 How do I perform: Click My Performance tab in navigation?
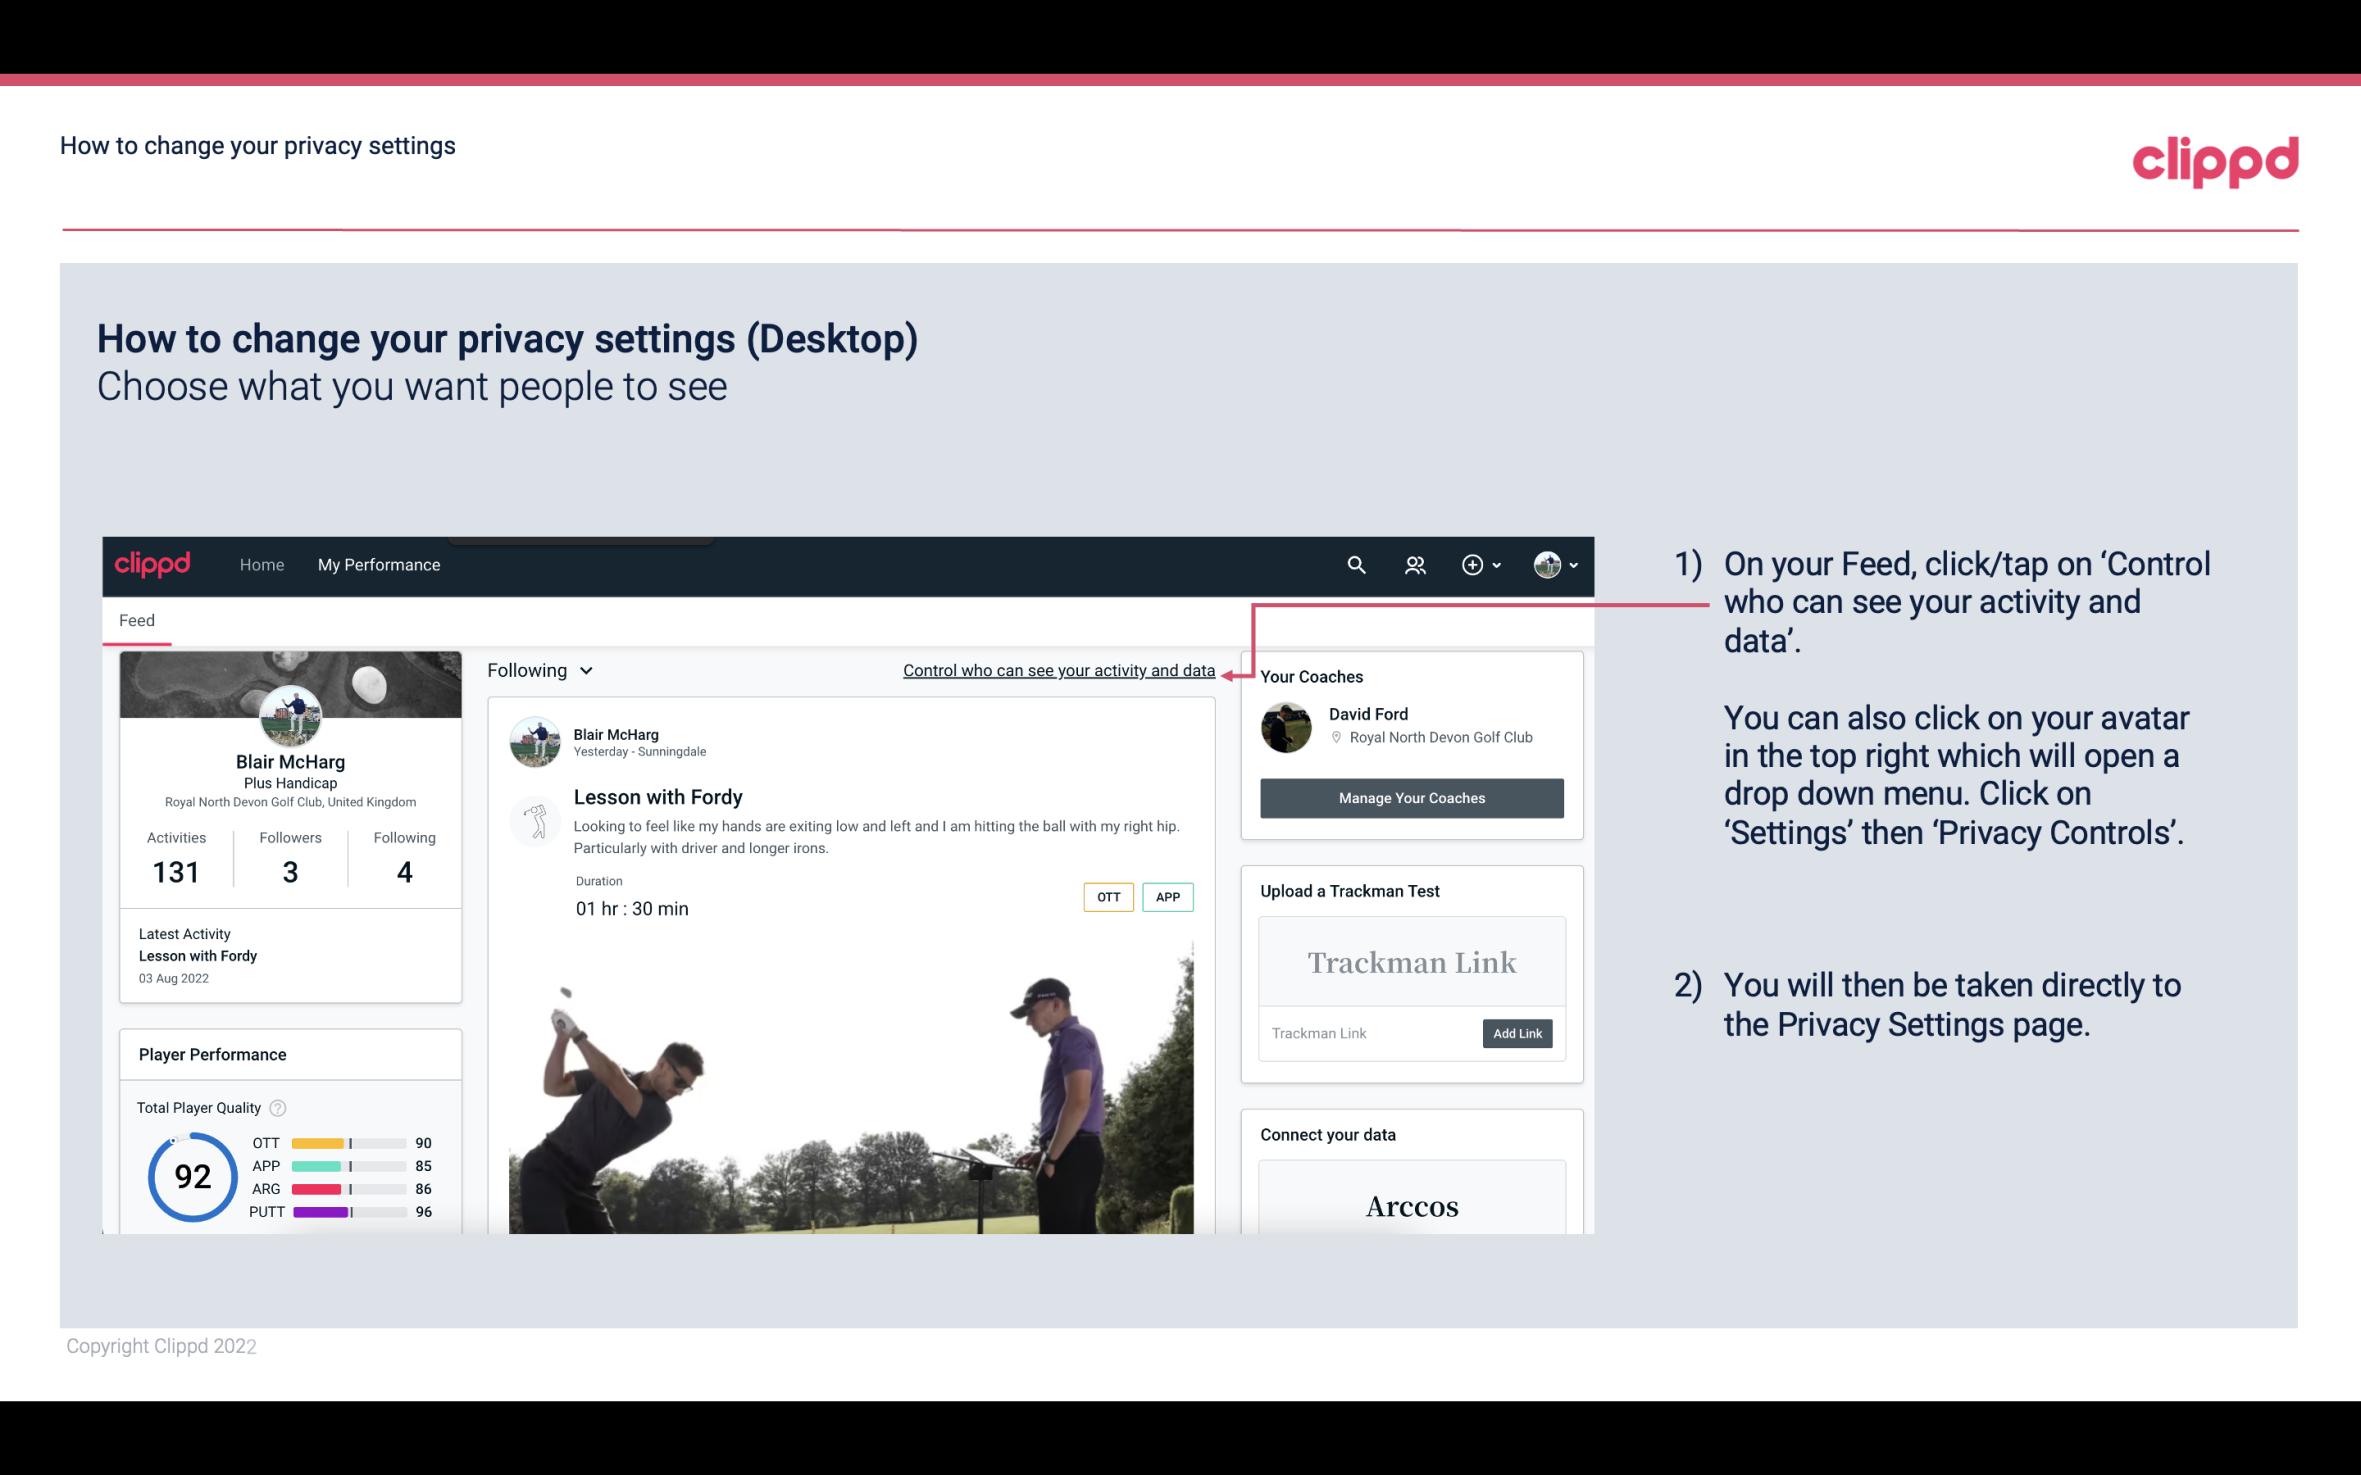379,564
